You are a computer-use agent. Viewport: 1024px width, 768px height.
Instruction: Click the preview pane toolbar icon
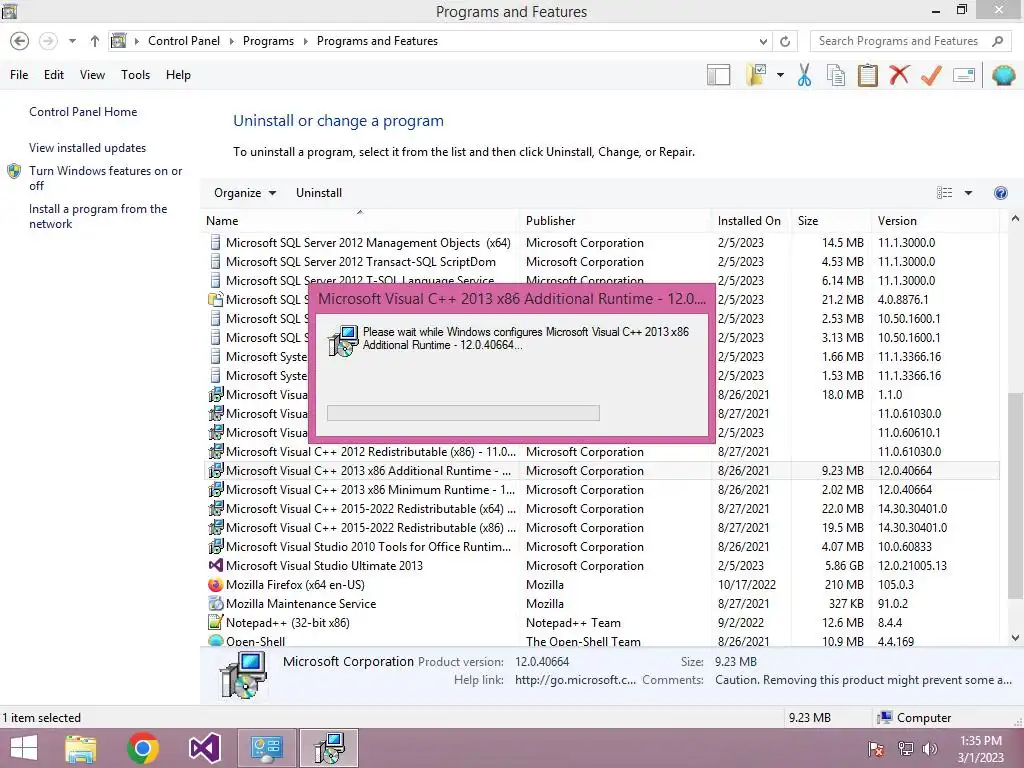pyautogui.click(x=718, y=75)
